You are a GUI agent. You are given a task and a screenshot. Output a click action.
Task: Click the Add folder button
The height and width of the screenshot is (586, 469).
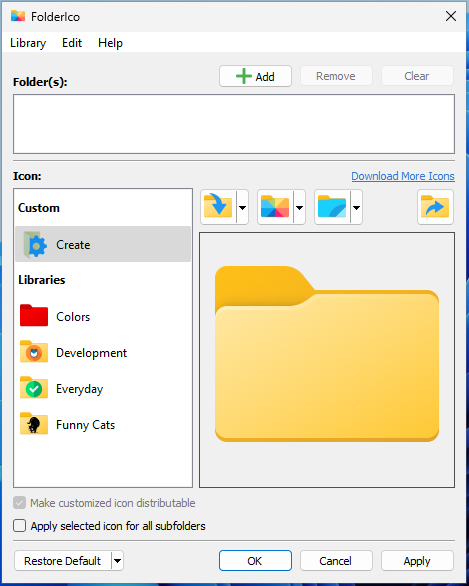point(255,76)
